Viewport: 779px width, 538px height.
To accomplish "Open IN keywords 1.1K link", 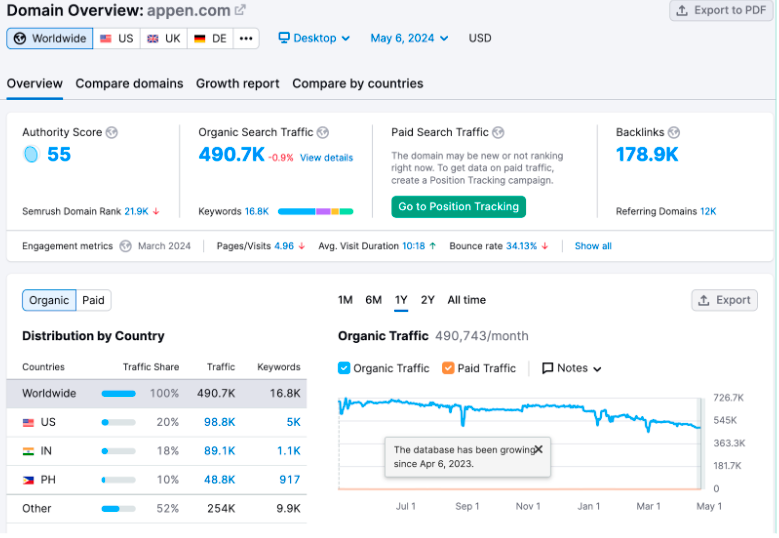I will pyautogui.click(x=289, y=451).
